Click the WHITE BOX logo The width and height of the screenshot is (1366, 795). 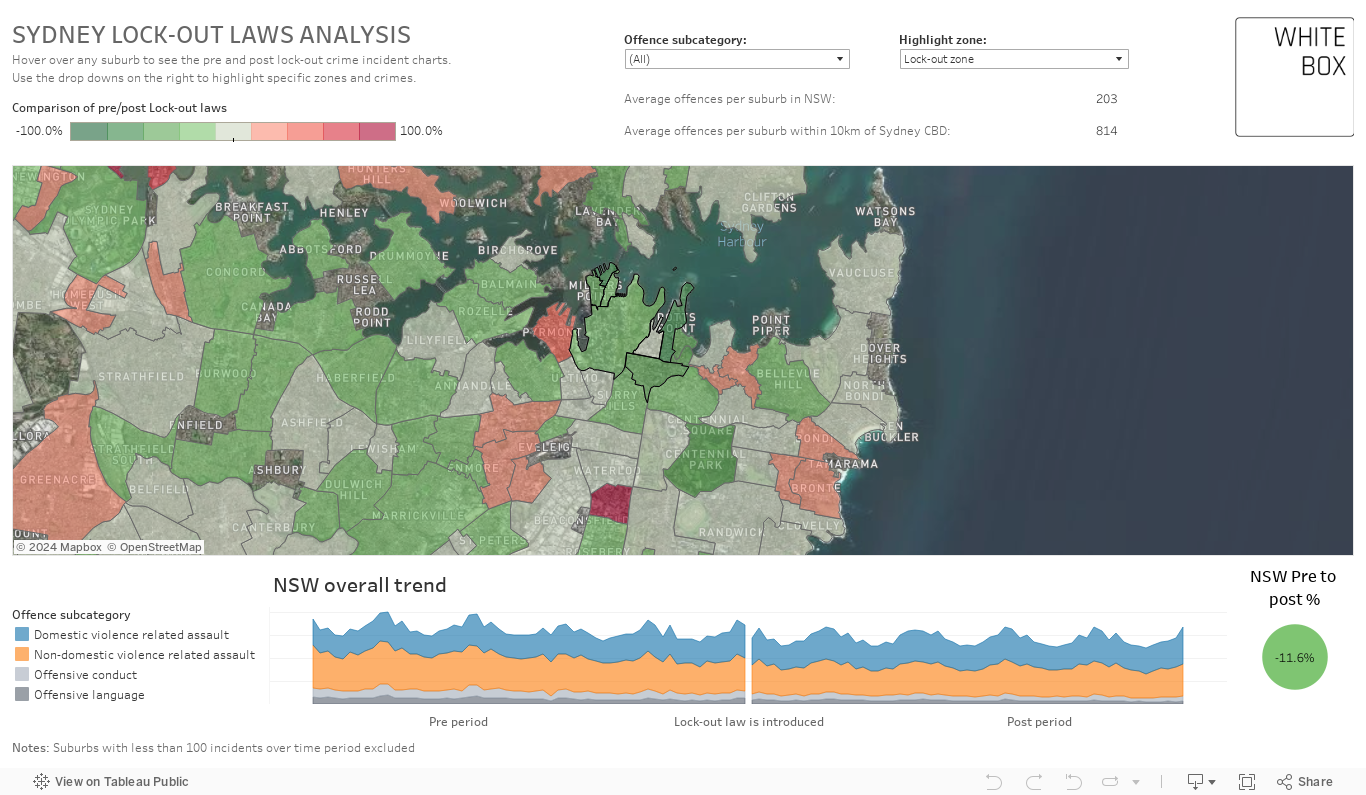(1294, 77)
